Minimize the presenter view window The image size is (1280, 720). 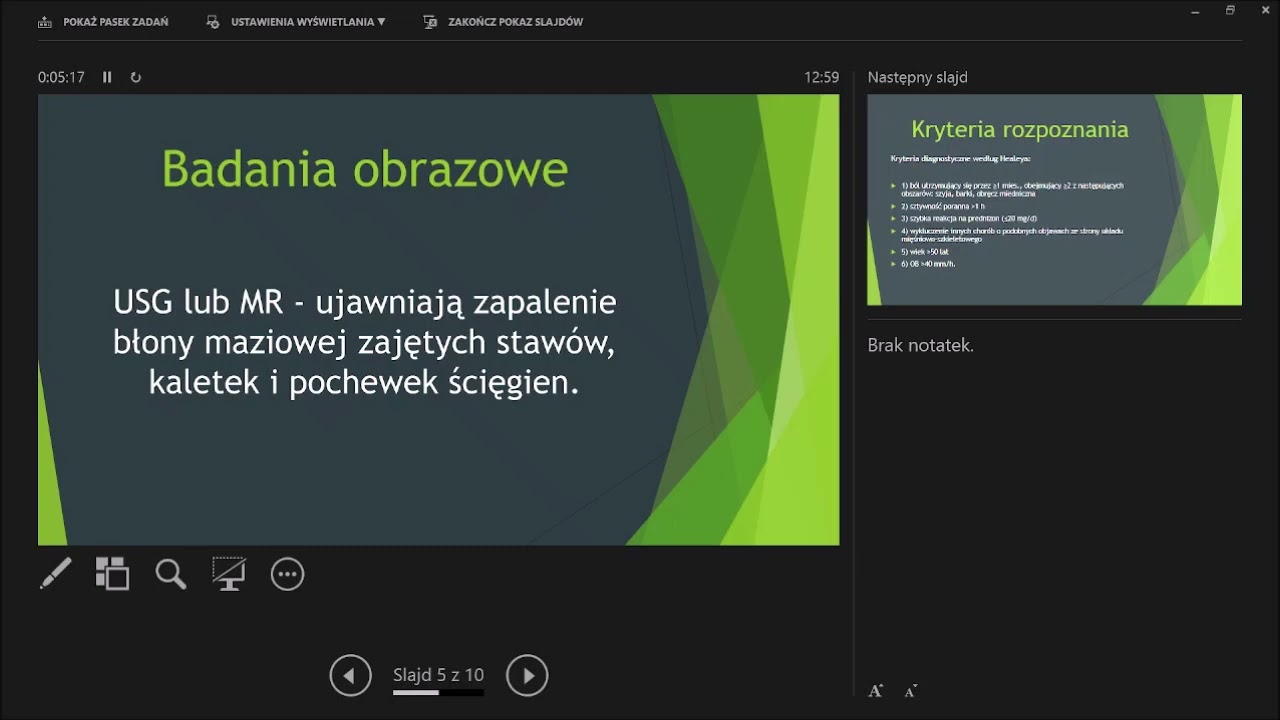(x=1197, y=11)
